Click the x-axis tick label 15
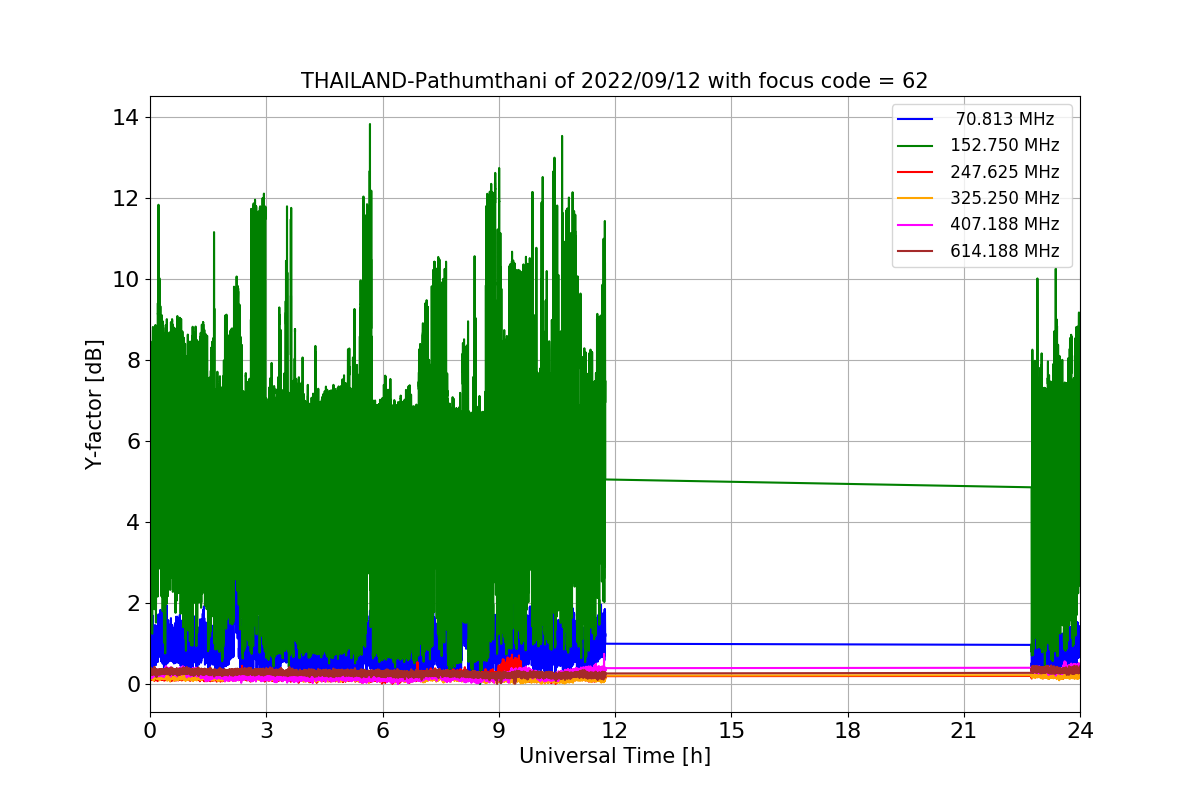 [731, 731]
